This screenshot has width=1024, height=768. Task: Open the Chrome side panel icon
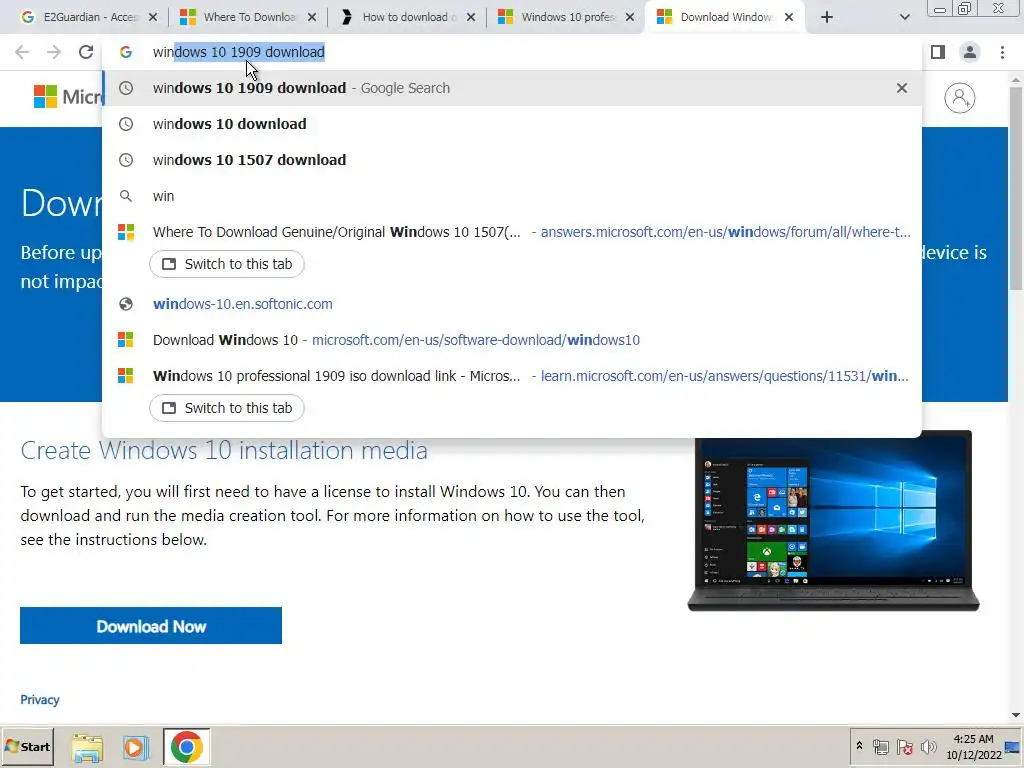coord(938,52)
